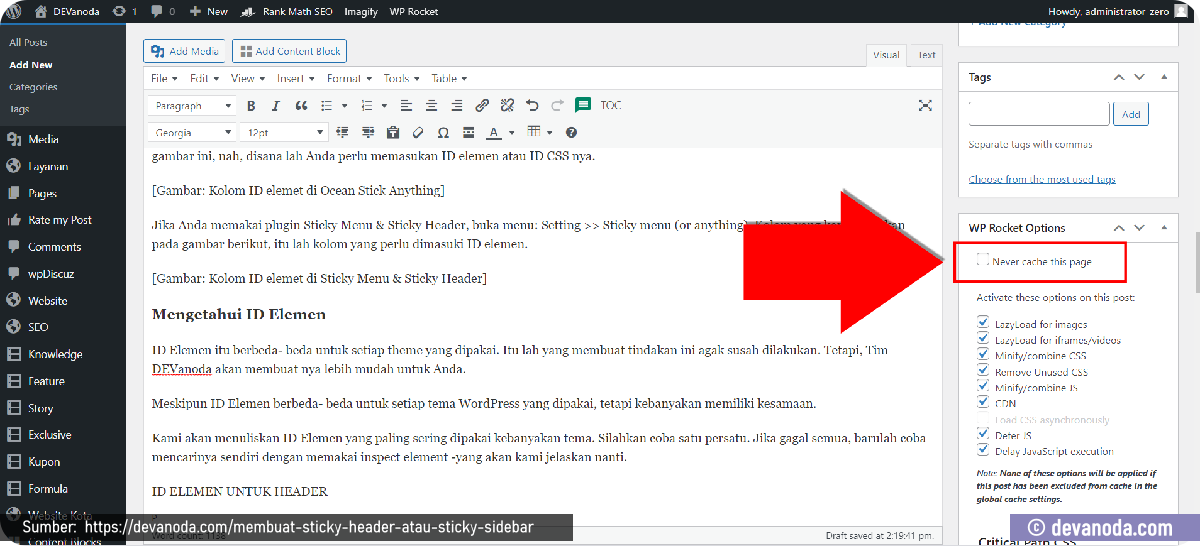The width and height of the screenshot is (1200, 546).
Task: Move WP Rocket Options panel down
Action: click(1140, 228)
